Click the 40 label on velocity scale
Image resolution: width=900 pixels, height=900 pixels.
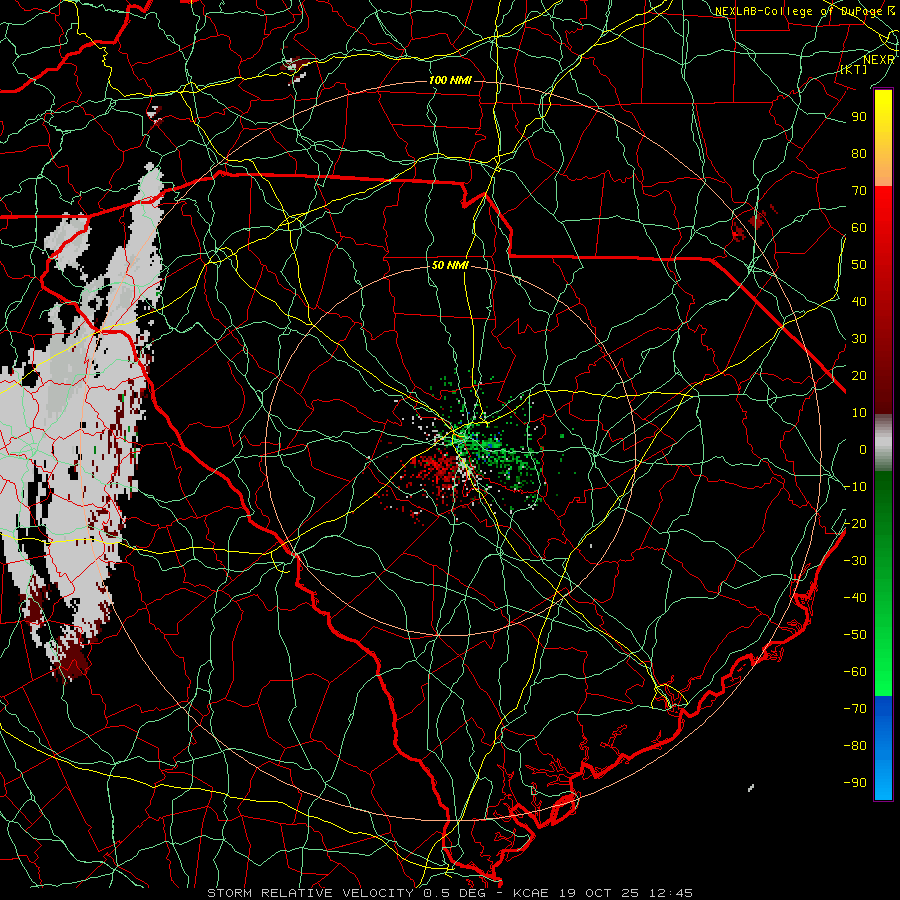[x=859, y=301]
